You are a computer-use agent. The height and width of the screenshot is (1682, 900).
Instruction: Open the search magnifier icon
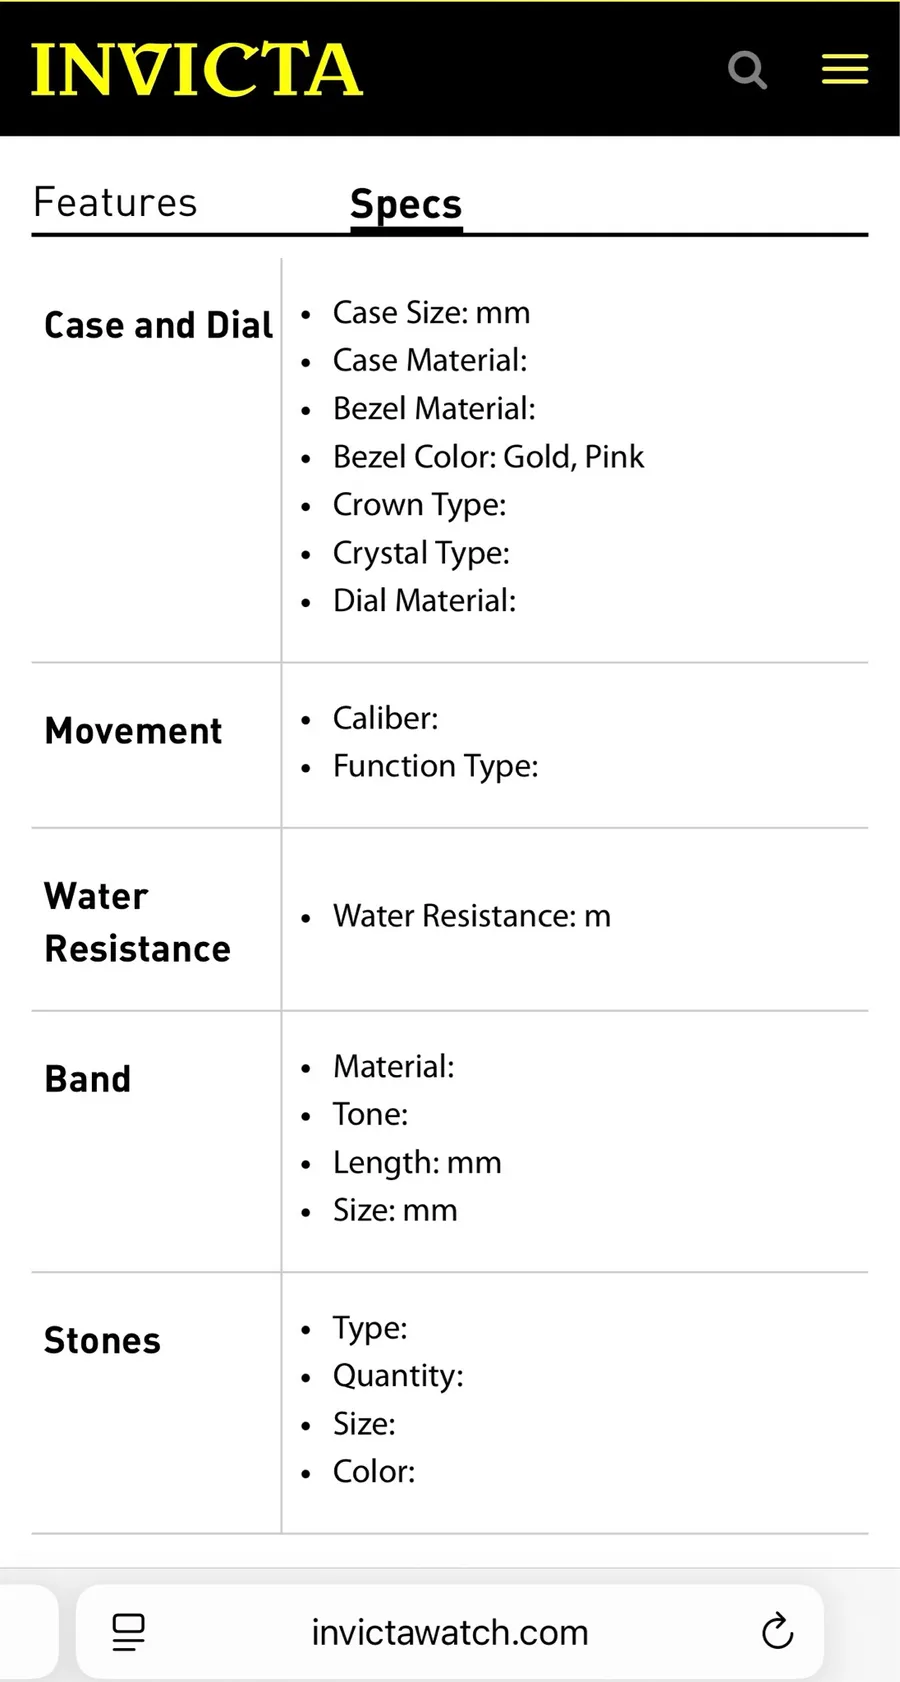[x=747, y=70]
